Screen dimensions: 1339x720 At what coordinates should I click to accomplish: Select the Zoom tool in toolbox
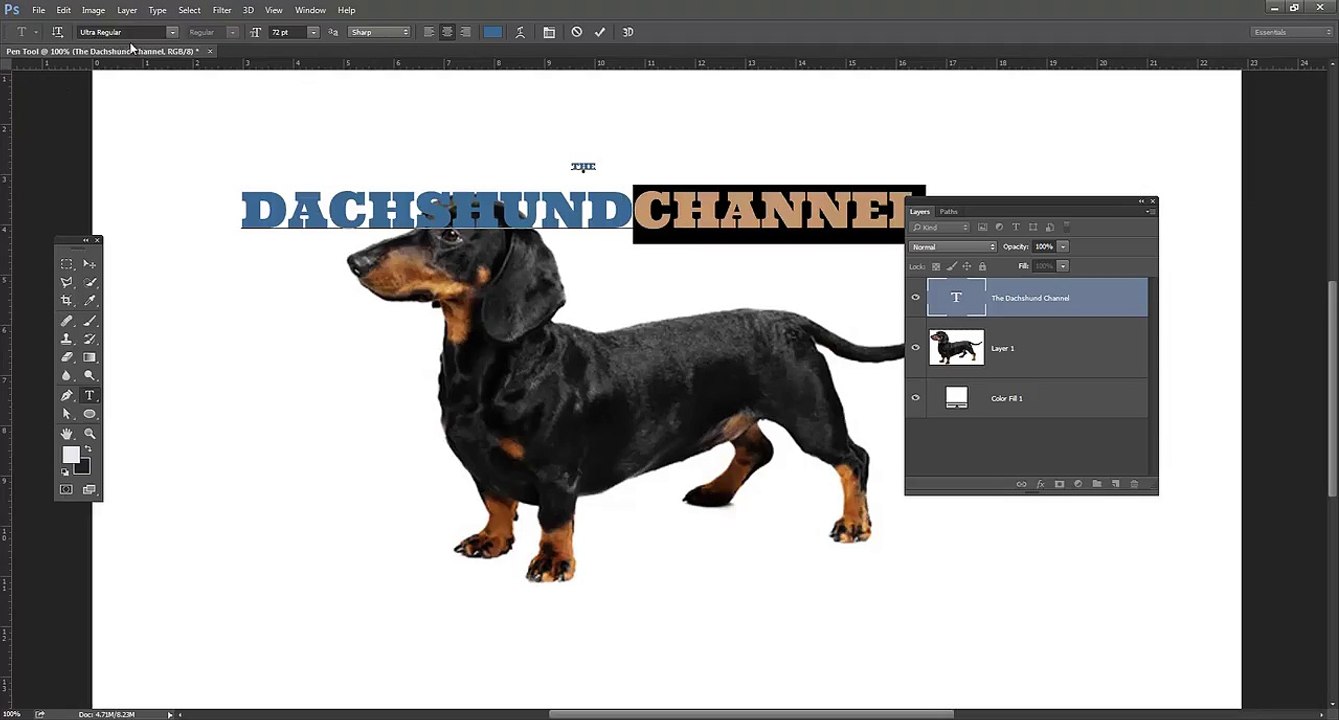point(90,434)
